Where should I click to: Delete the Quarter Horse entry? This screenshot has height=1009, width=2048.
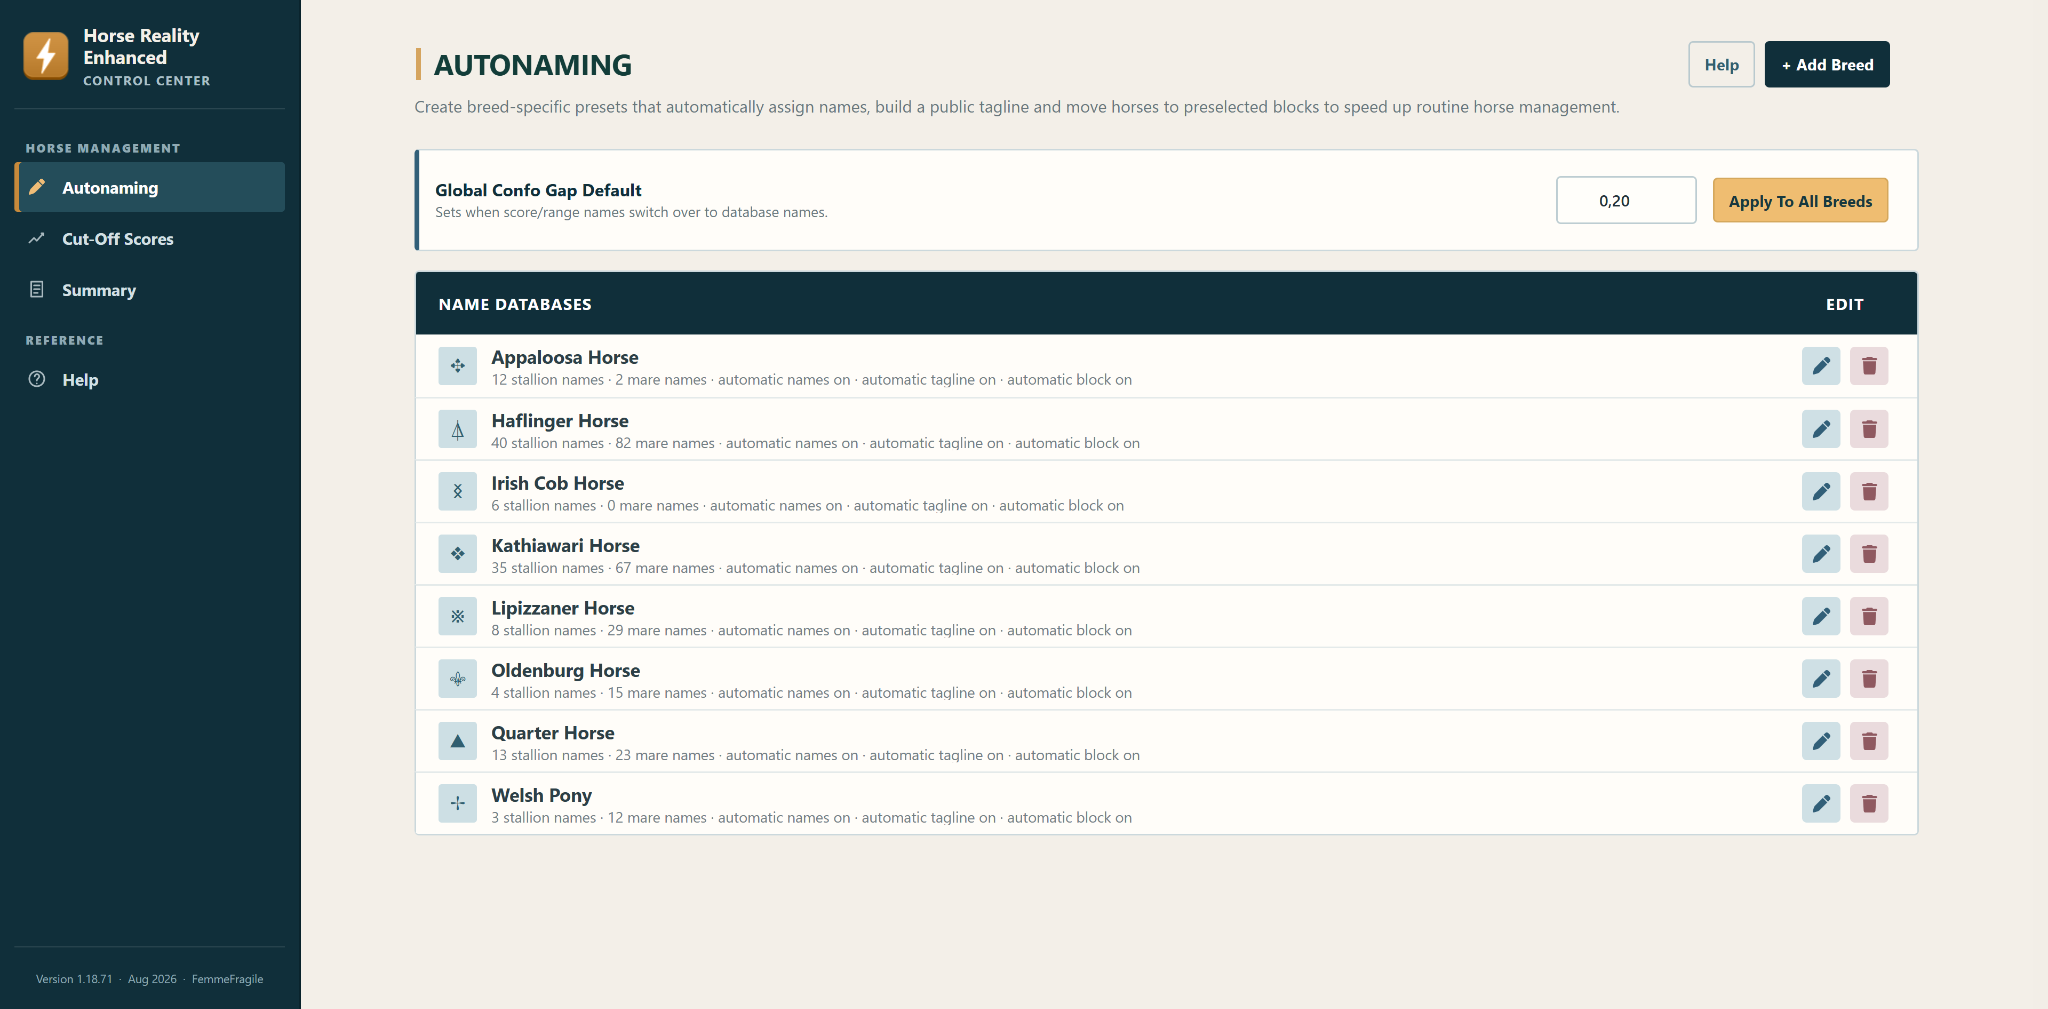click(x=1869, y=741)
